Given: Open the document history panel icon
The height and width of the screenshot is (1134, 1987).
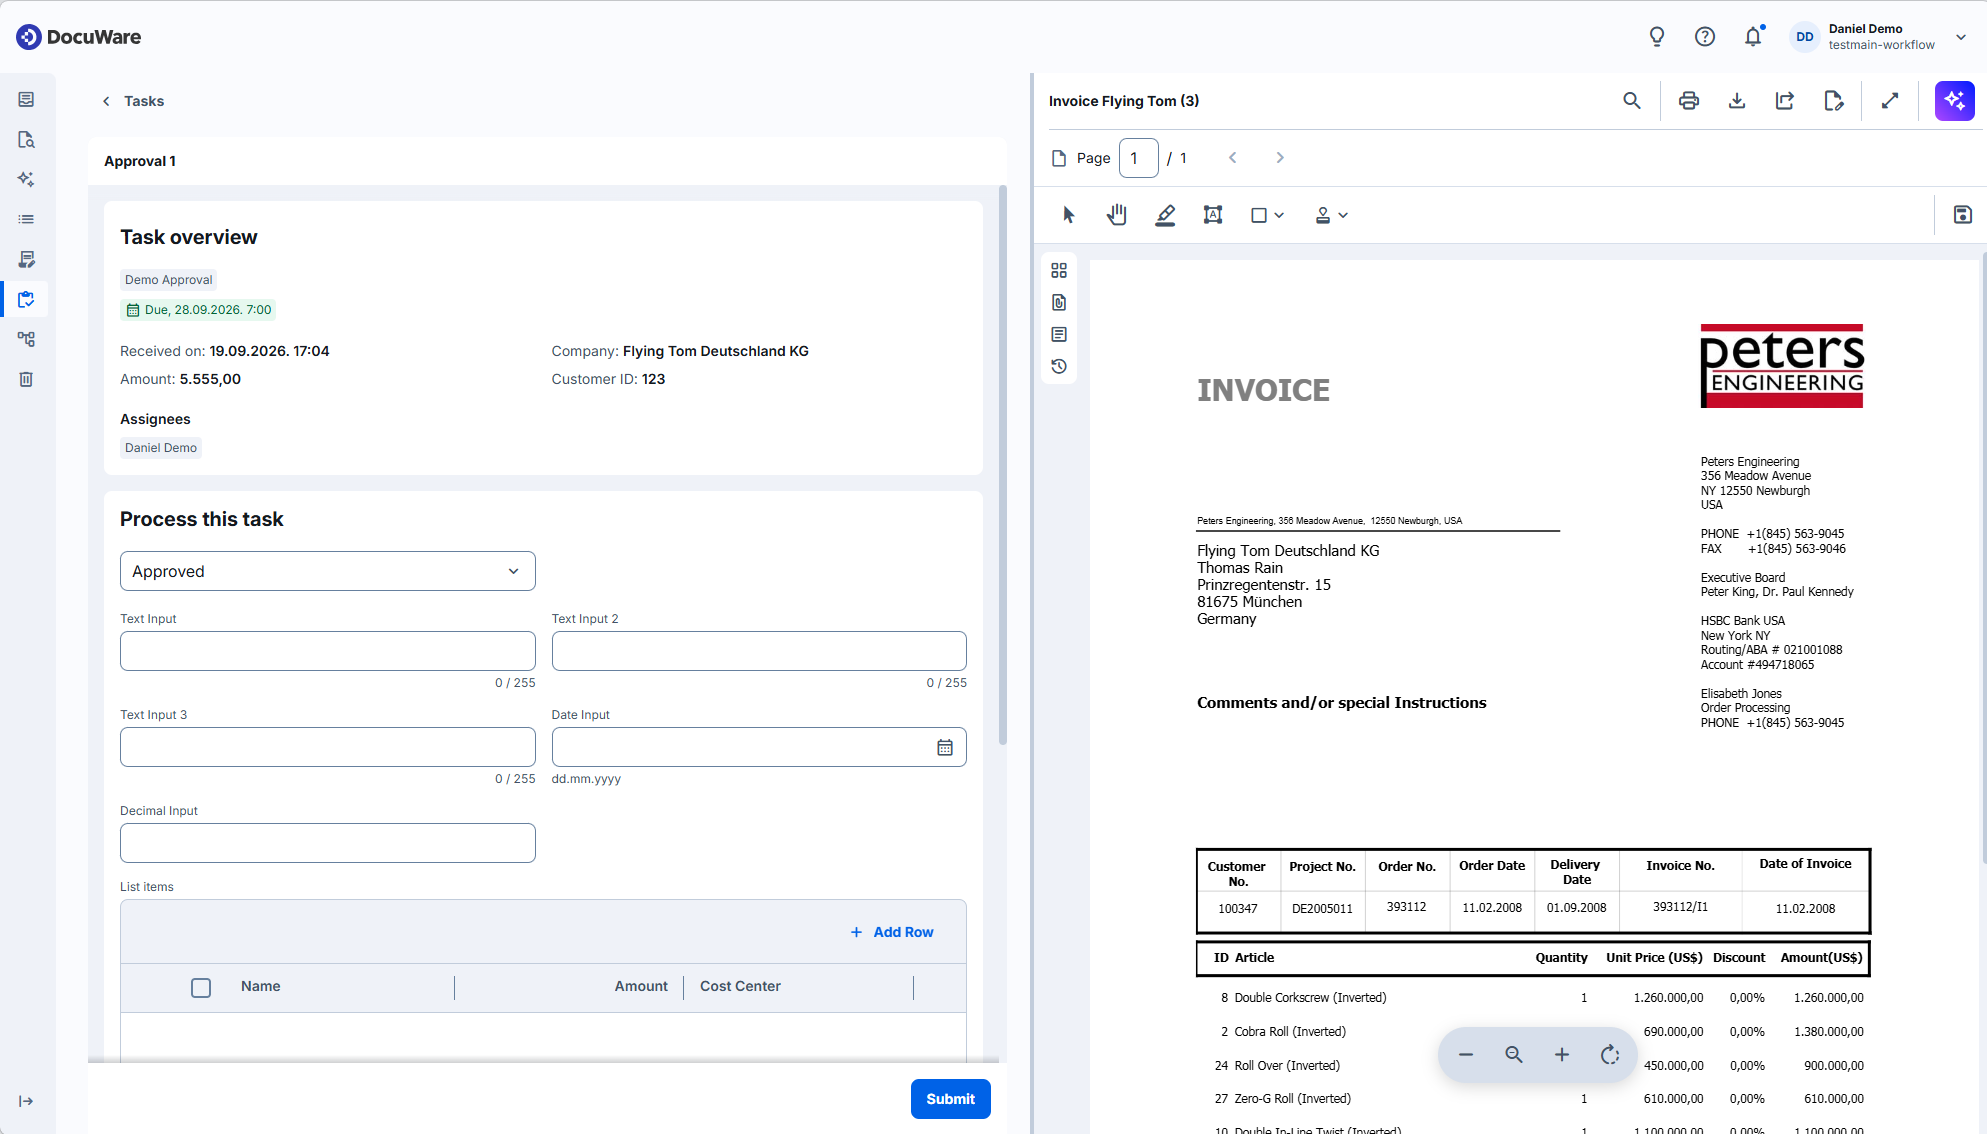Looking at the screenshot, I should 1059,367.
